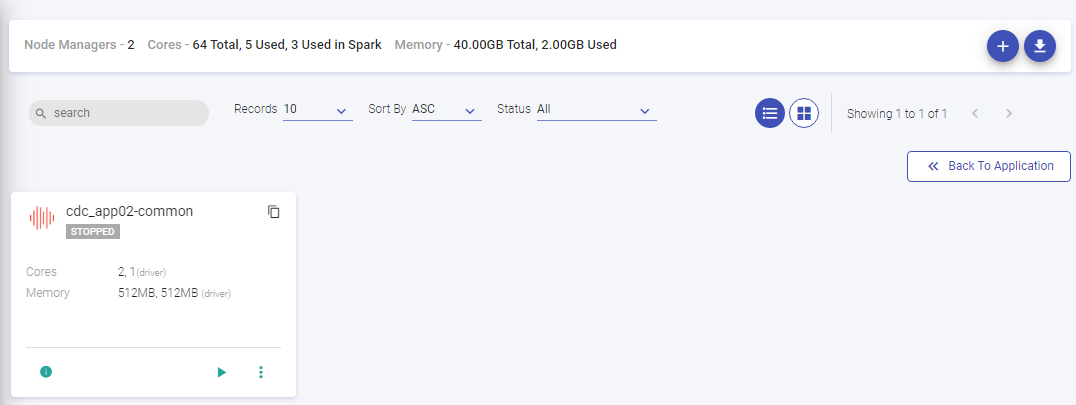
Task: Click Back To Application button
Action: pyautogui.click(x=989, y=166)
